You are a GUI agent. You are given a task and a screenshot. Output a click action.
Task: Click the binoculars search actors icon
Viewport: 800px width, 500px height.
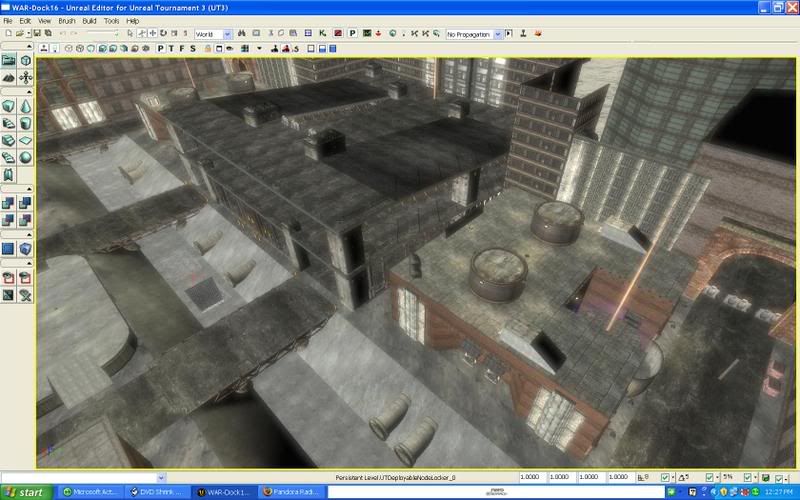pos(241,33)
